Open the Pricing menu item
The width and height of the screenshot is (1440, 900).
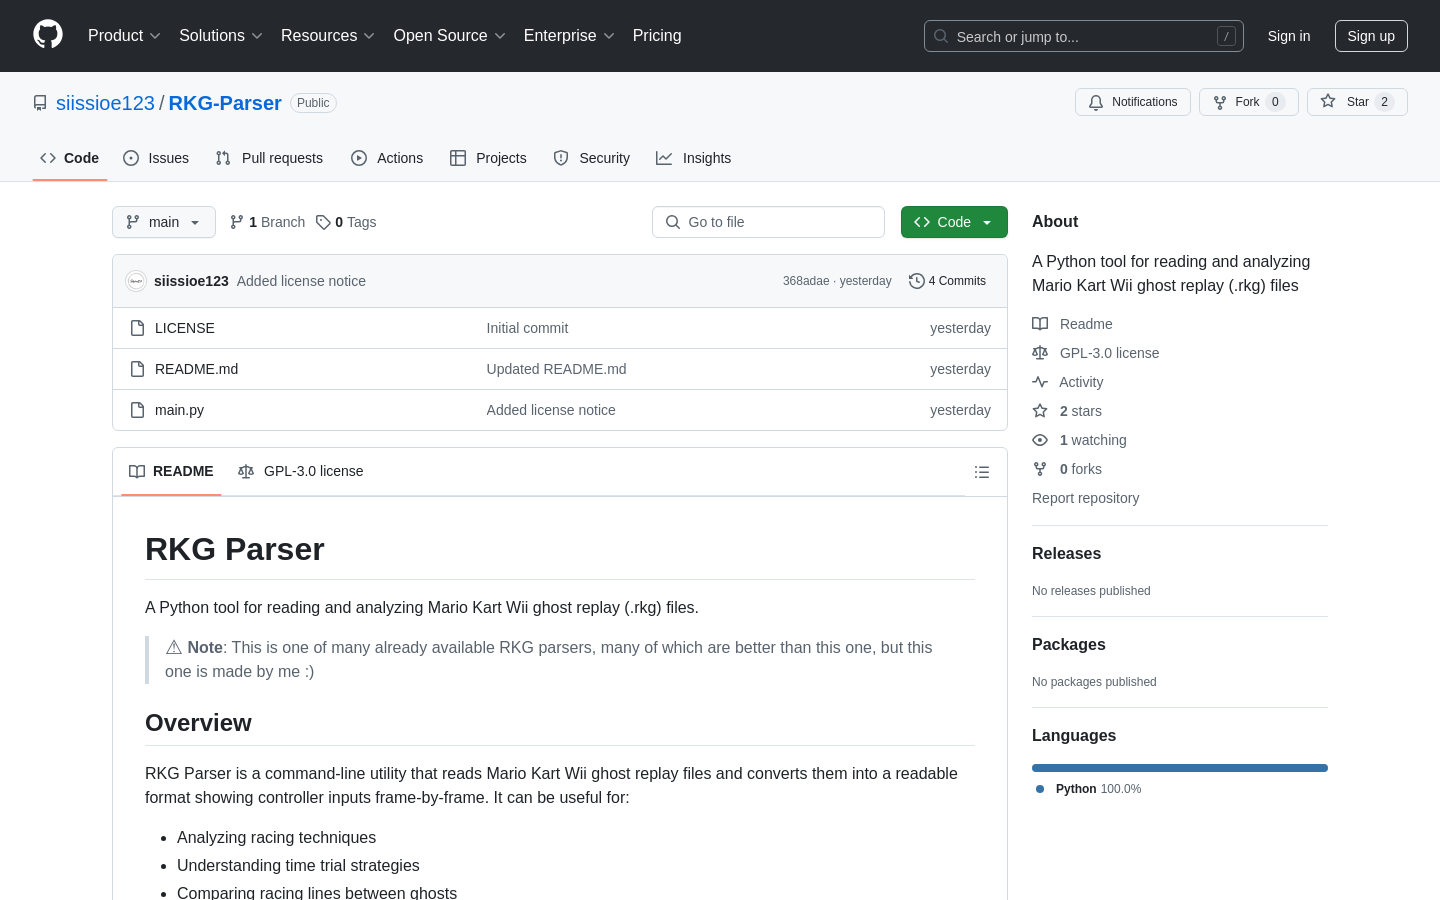(x=657, y=36)
